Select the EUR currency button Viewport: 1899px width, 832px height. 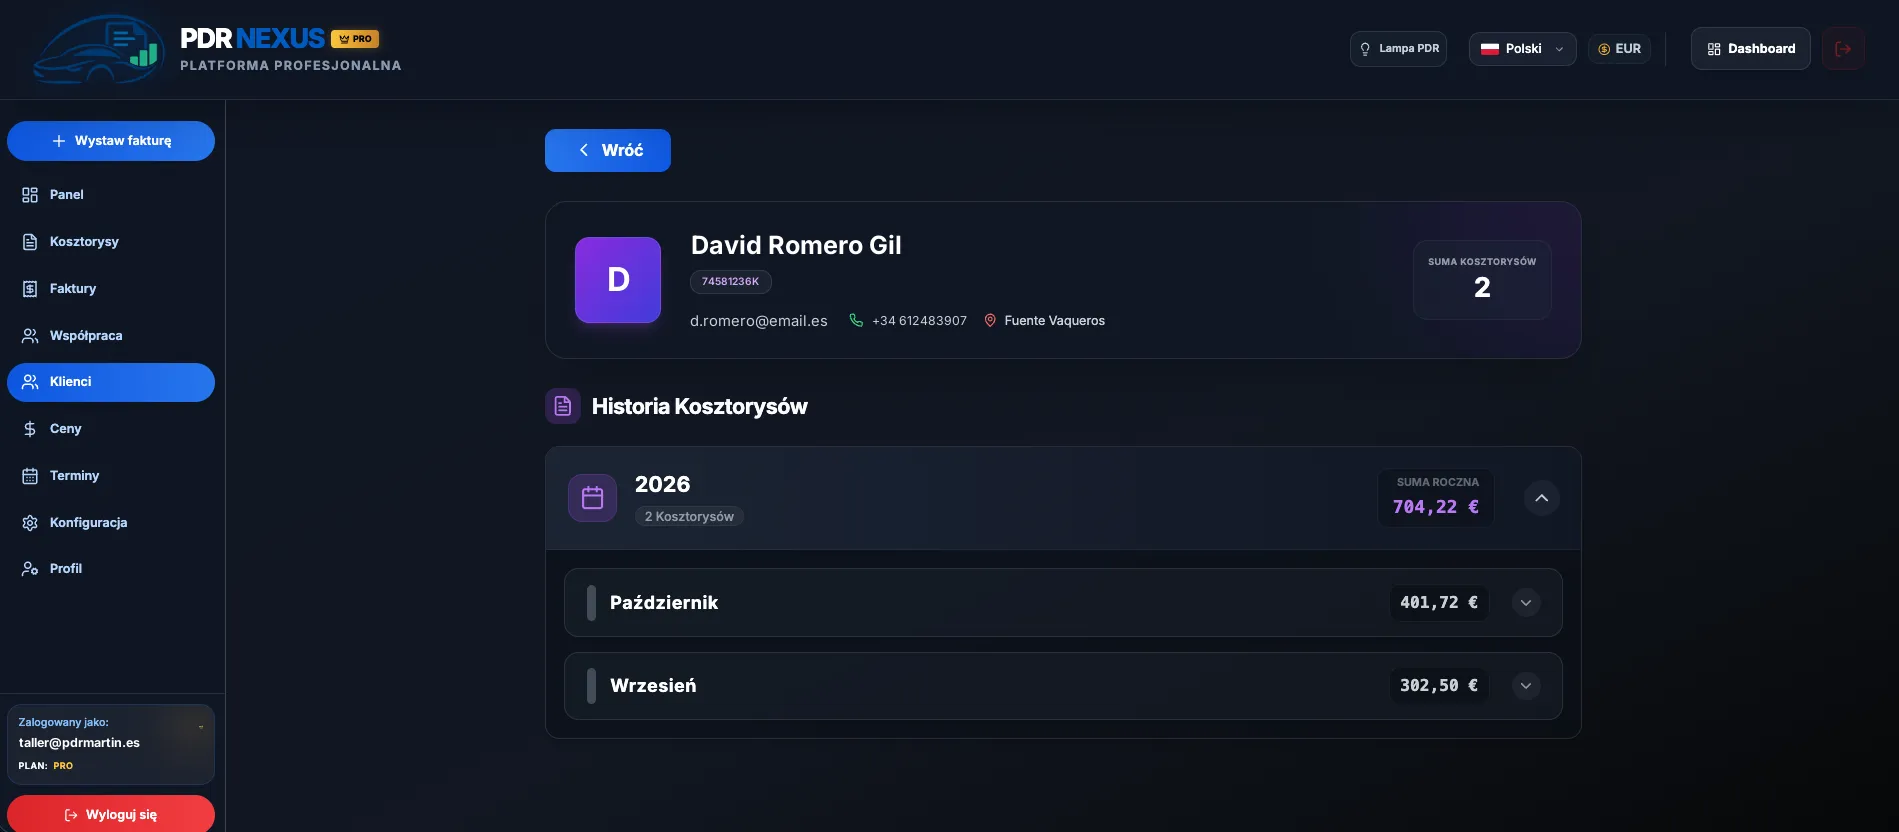pyautogui.click(x=1619, y=49)
